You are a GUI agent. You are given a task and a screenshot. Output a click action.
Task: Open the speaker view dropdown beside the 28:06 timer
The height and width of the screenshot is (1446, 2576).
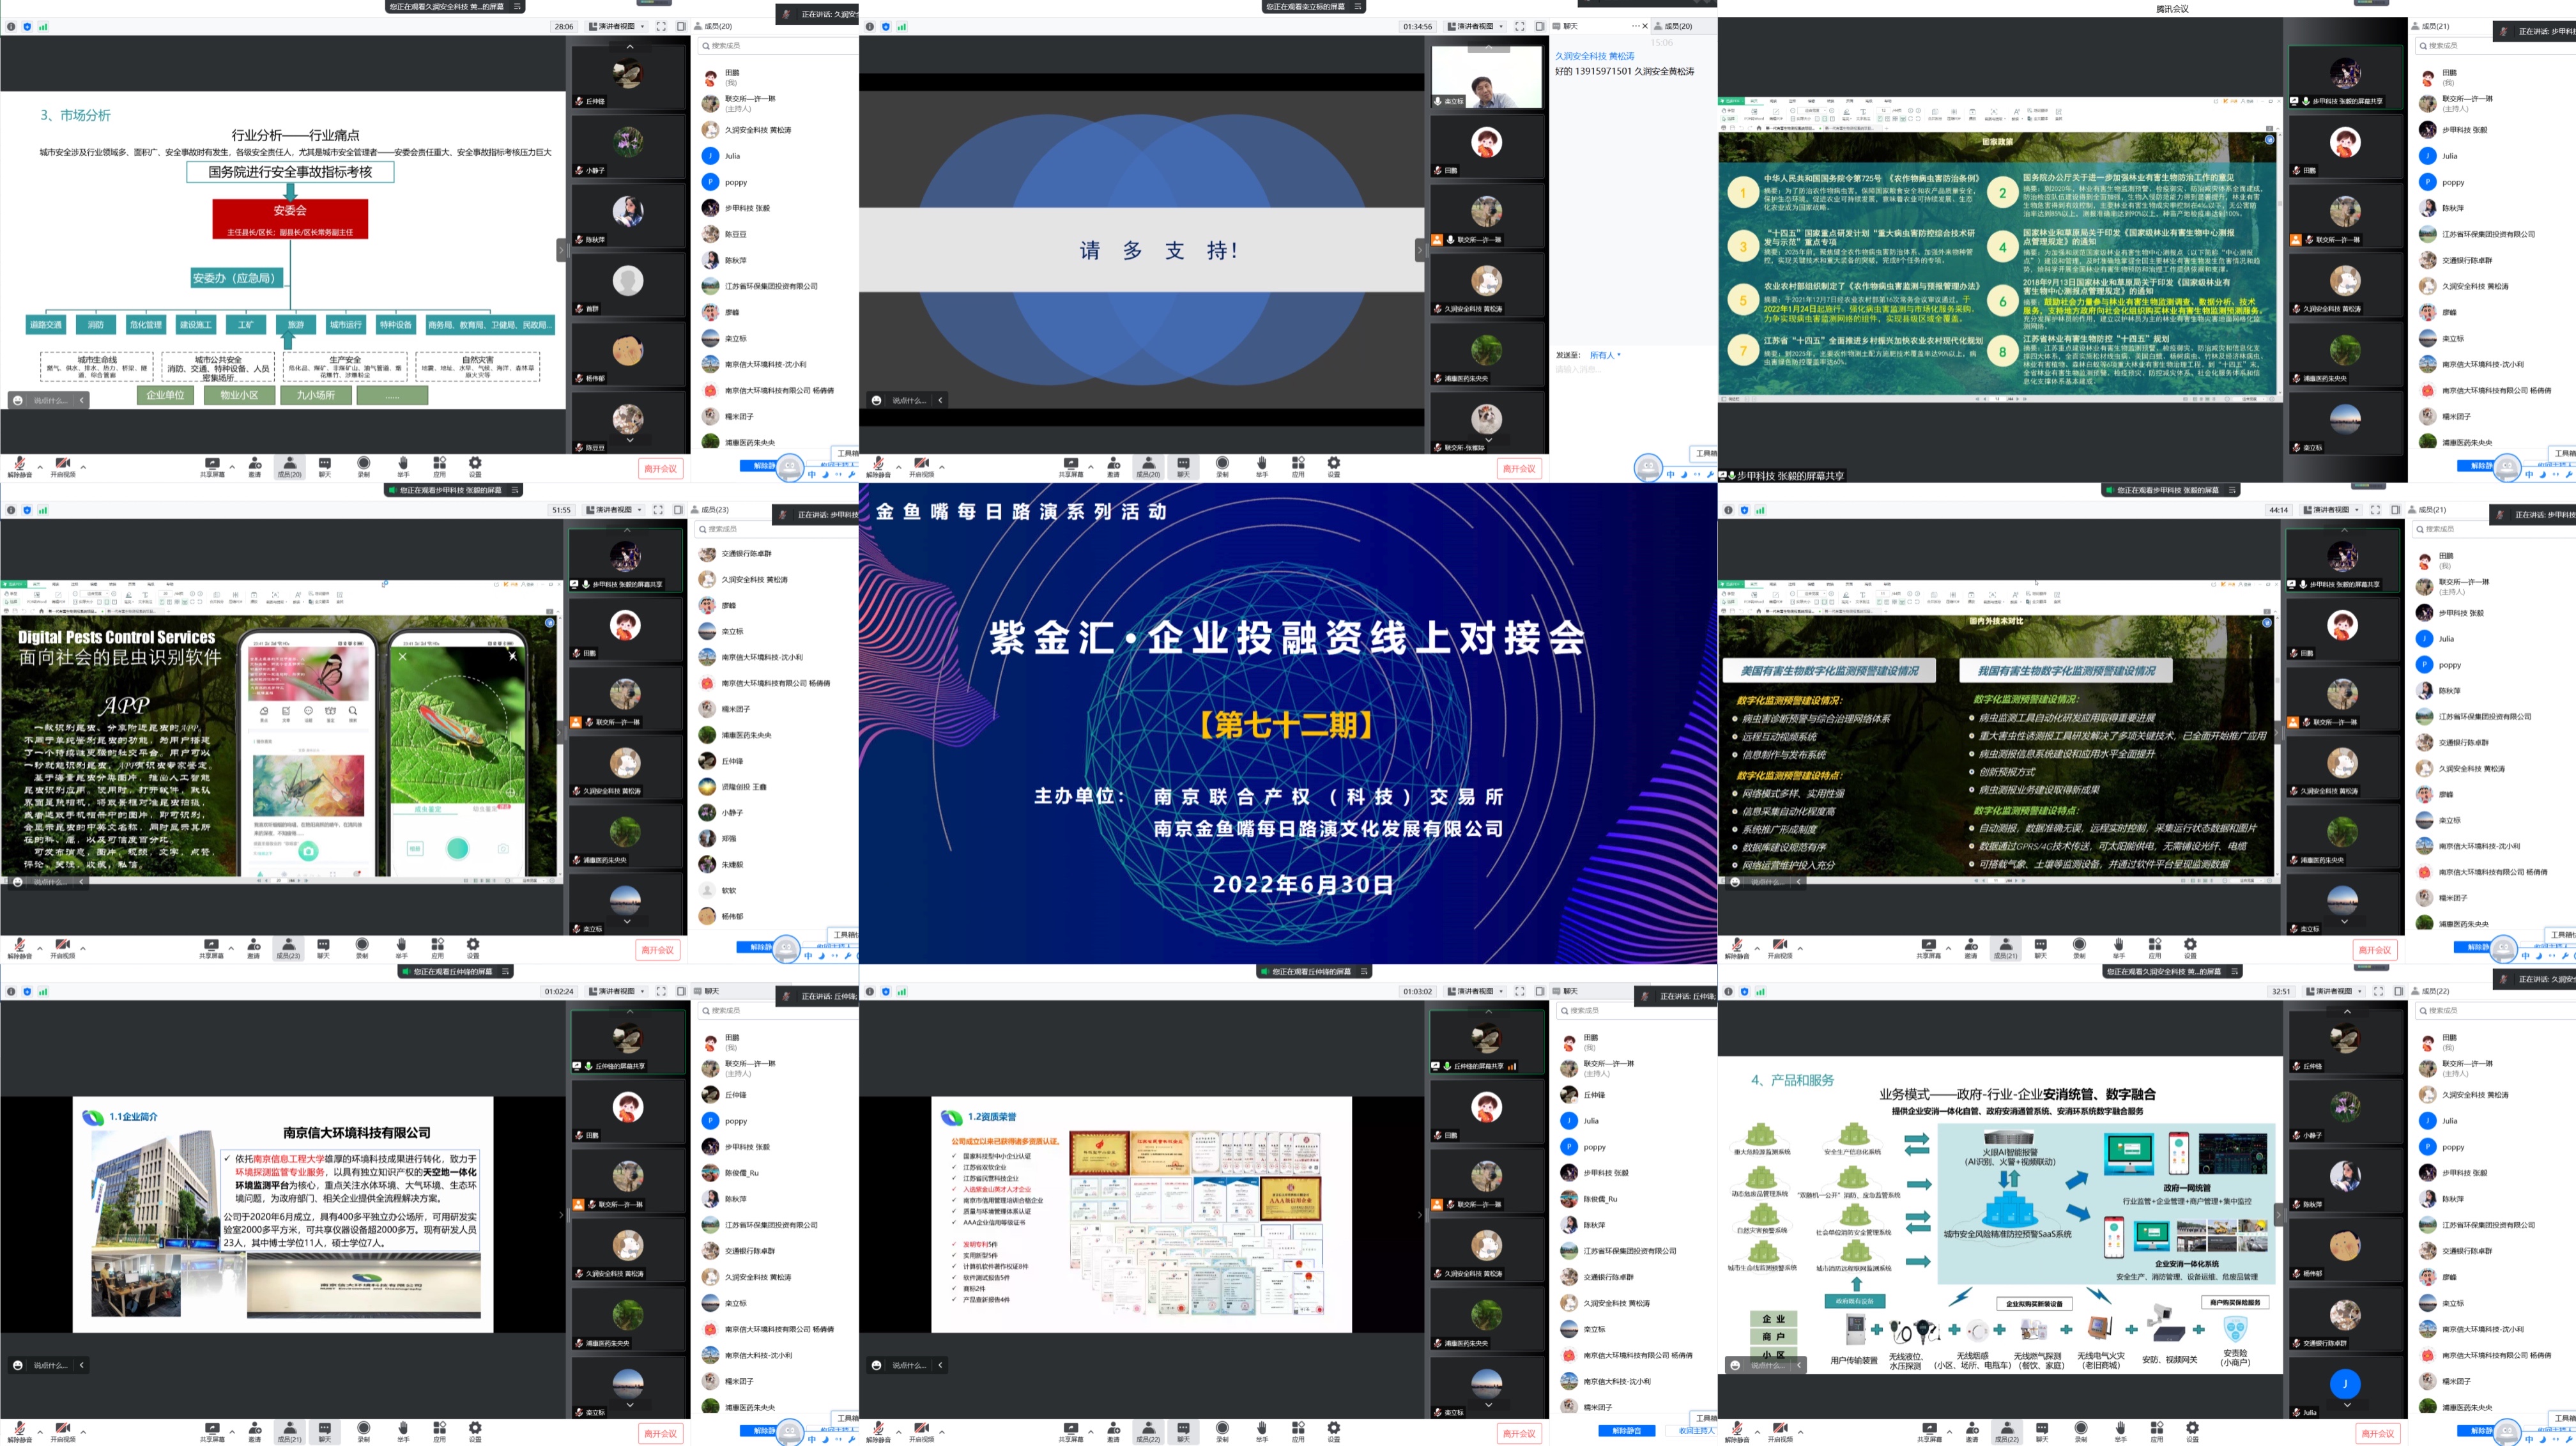pos(616,26)
